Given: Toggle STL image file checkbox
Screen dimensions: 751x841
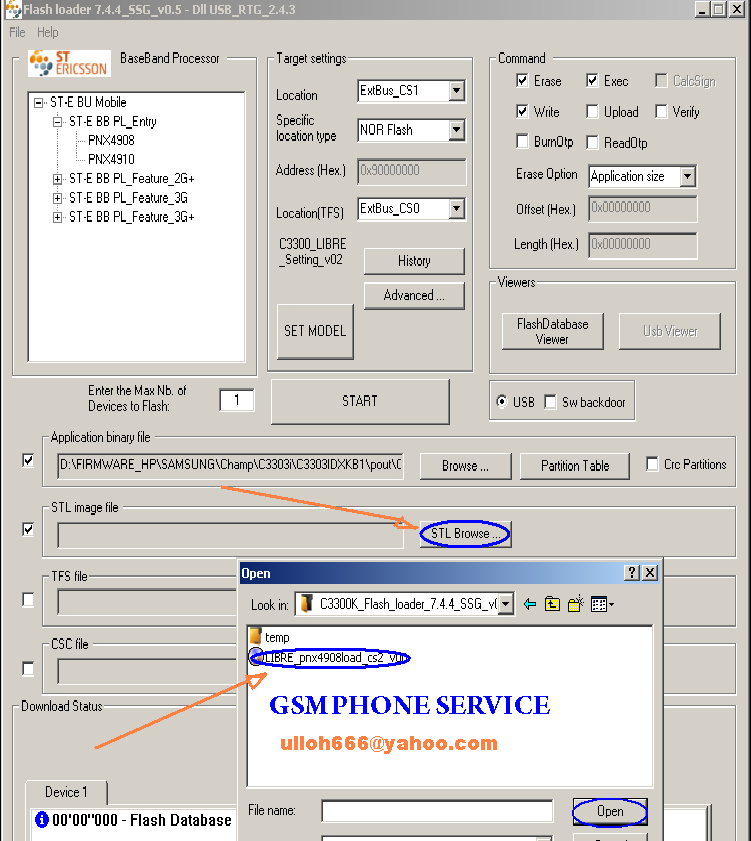Looking at the screenshot, I should point(28,529).
